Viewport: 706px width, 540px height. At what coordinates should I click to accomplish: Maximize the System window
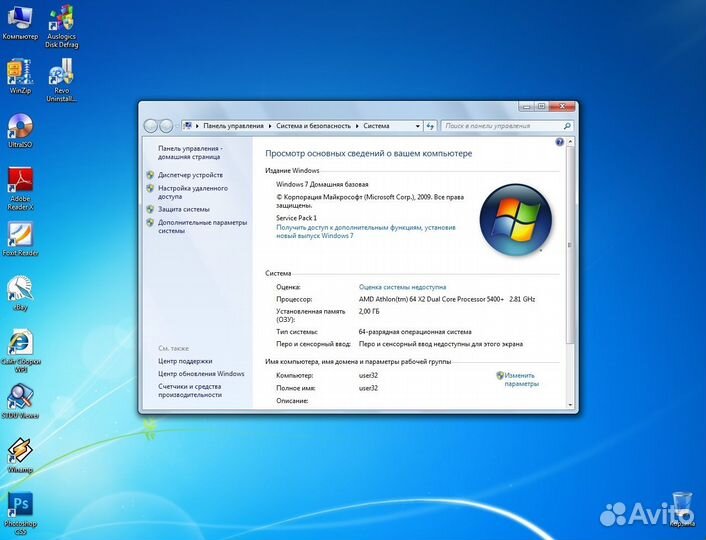coord(541,107)
